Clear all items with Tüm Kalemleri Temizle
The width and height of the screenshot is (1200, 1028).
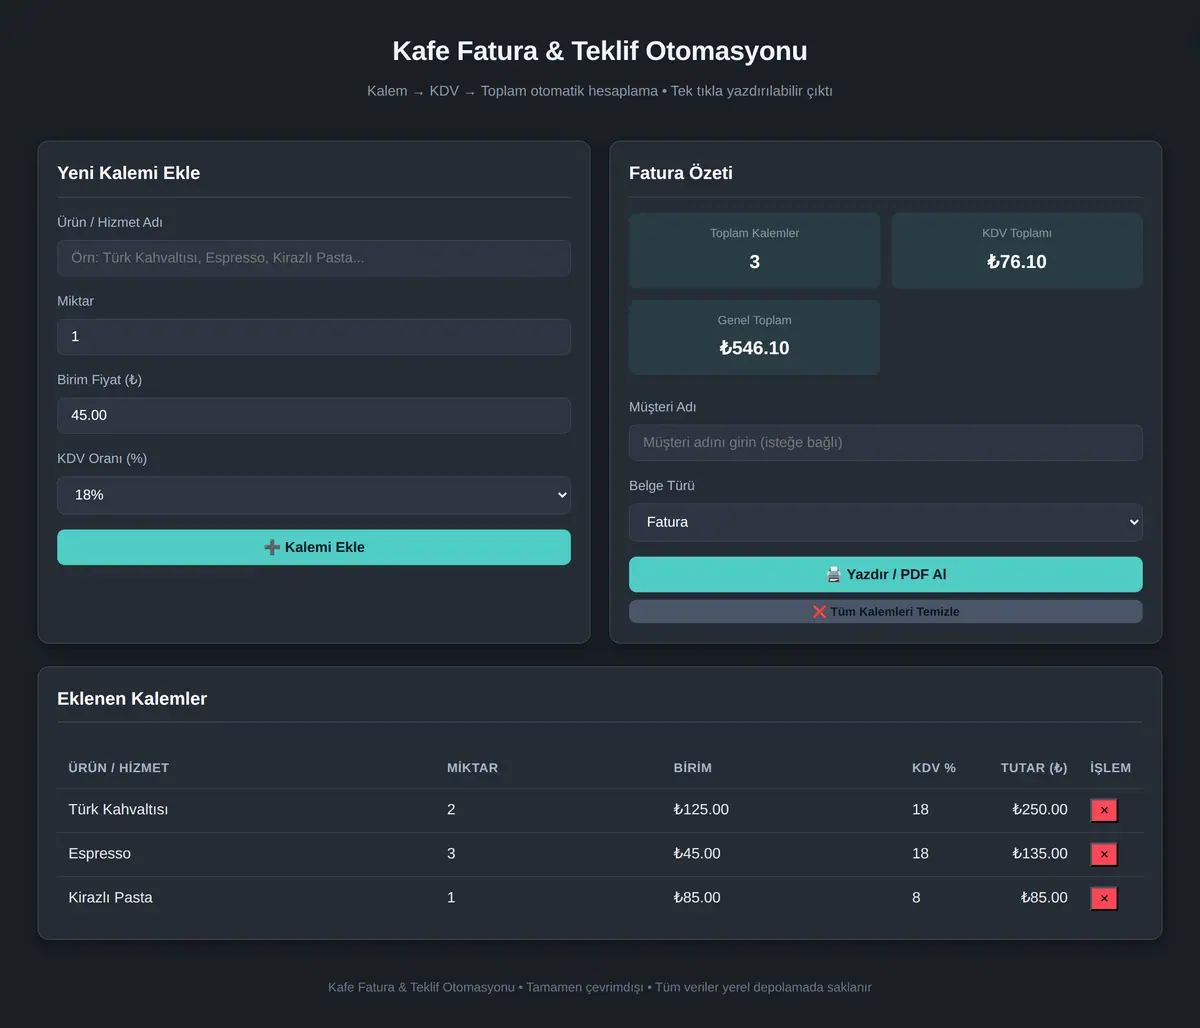[886, 611]
